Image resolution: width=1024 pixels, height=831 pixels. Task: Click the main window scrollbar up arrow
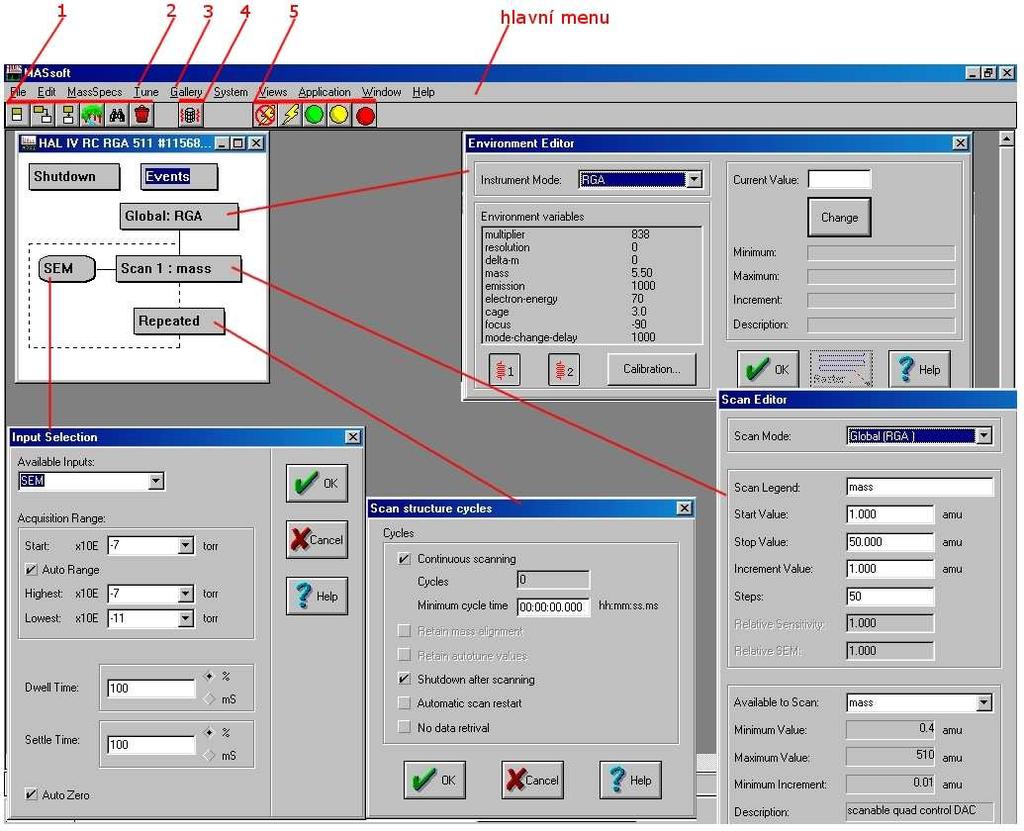pos(1006,138)
